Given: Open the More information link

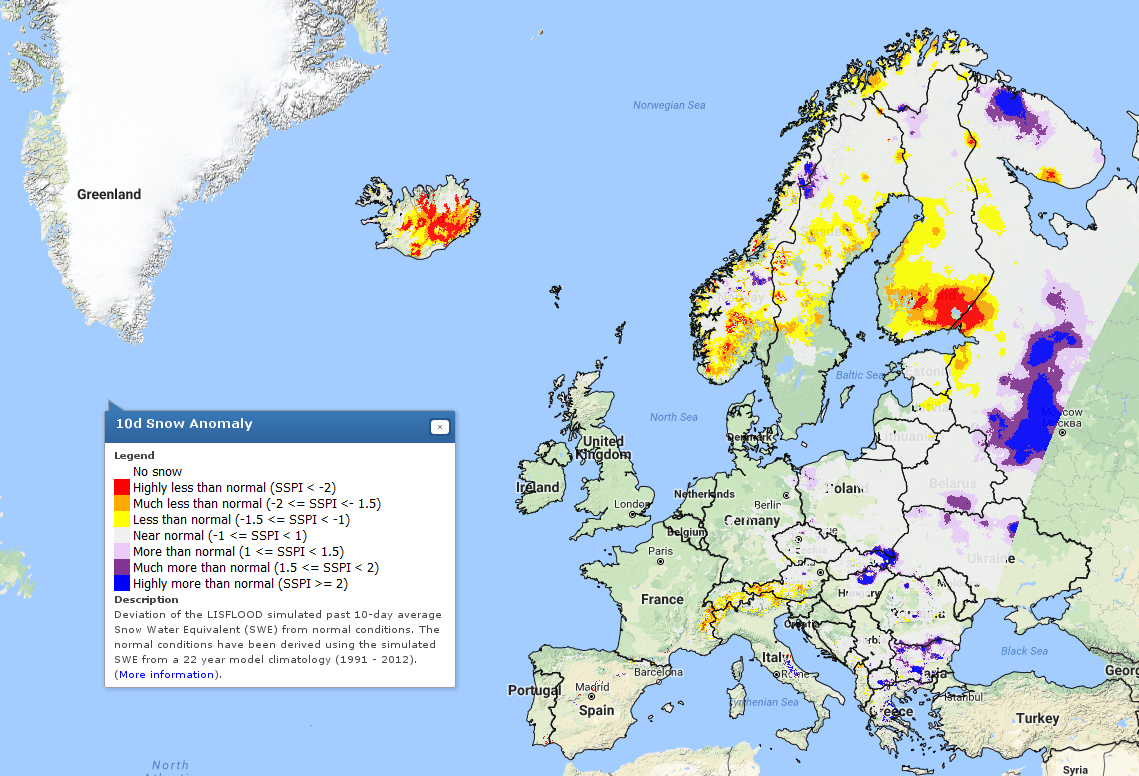Looking at the screenshot, I should pos(166,674).
